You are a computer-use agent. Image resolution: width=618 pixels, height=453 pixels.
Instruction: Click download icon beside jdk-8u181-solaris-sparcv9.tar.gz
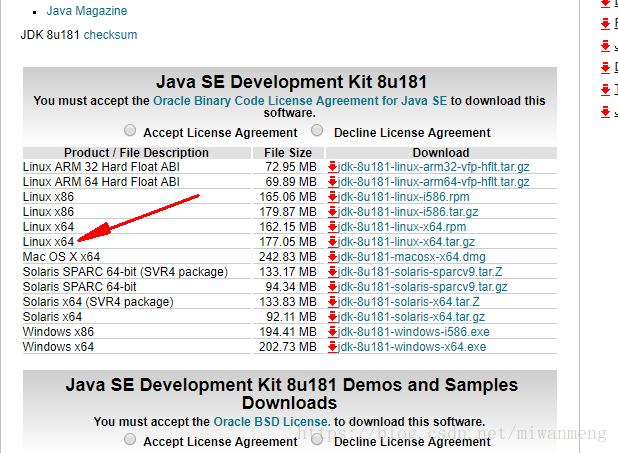pyautogui.click(x=332, y=287)
